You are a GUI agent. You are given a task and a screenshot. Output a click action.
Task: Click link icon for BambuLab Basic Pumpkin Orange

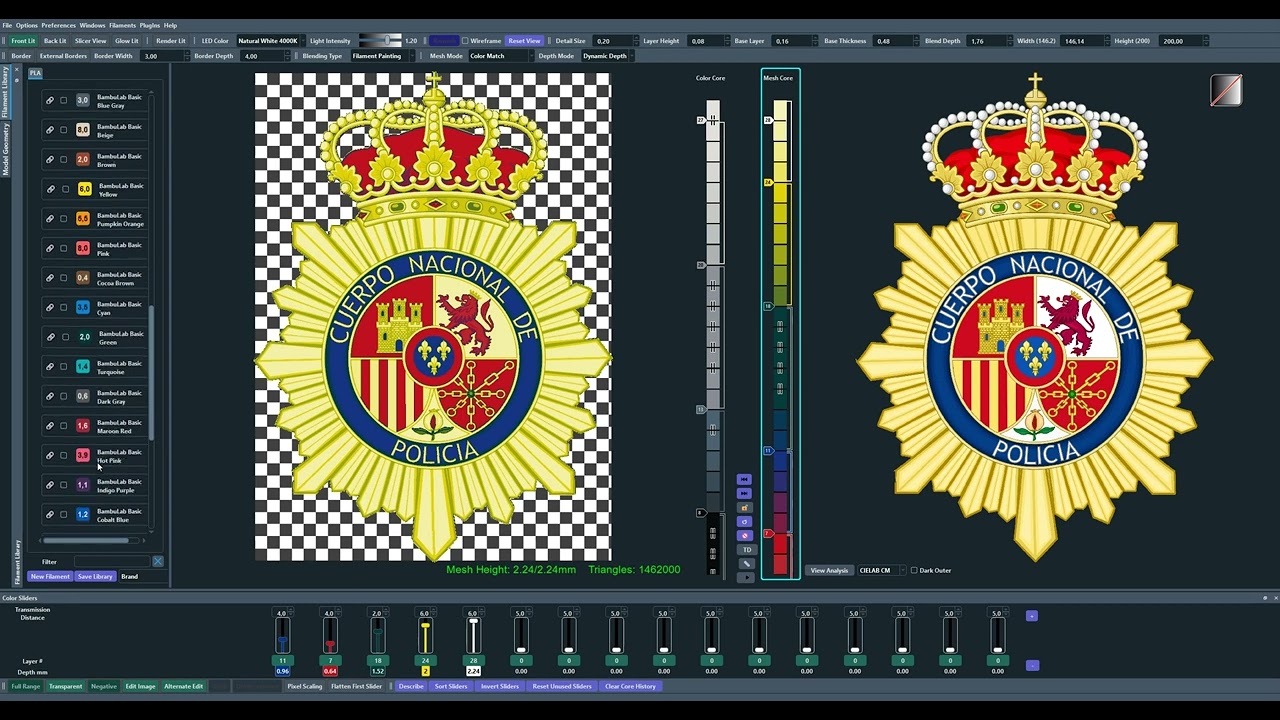tap(50, 218)
